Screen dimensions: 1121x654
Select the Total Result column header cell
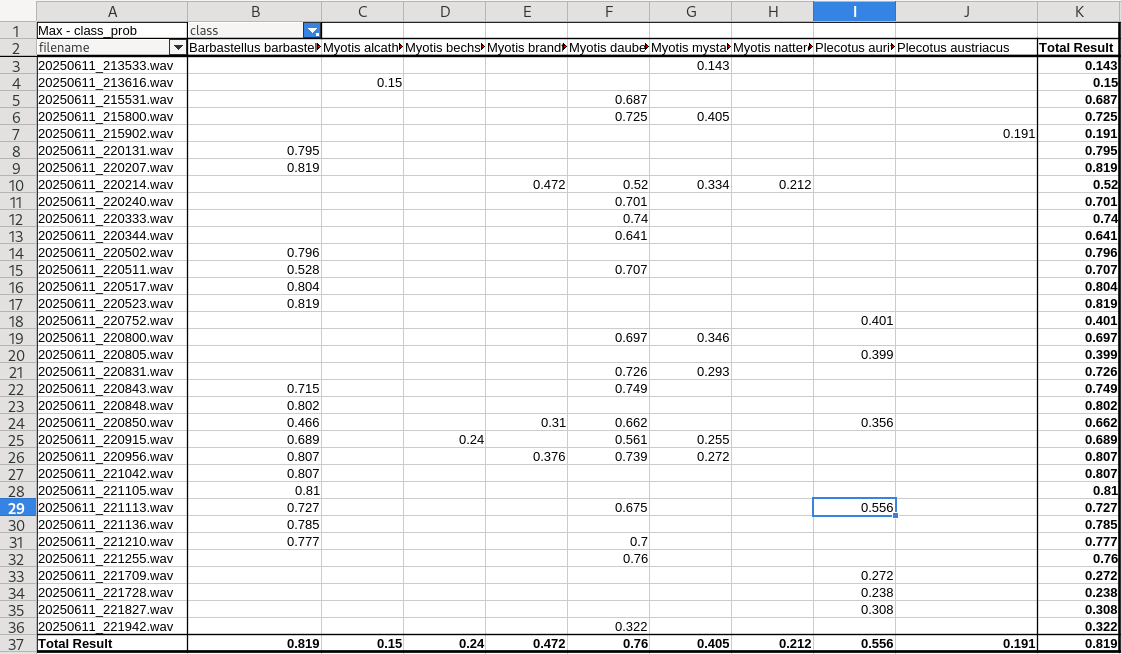1076,48
